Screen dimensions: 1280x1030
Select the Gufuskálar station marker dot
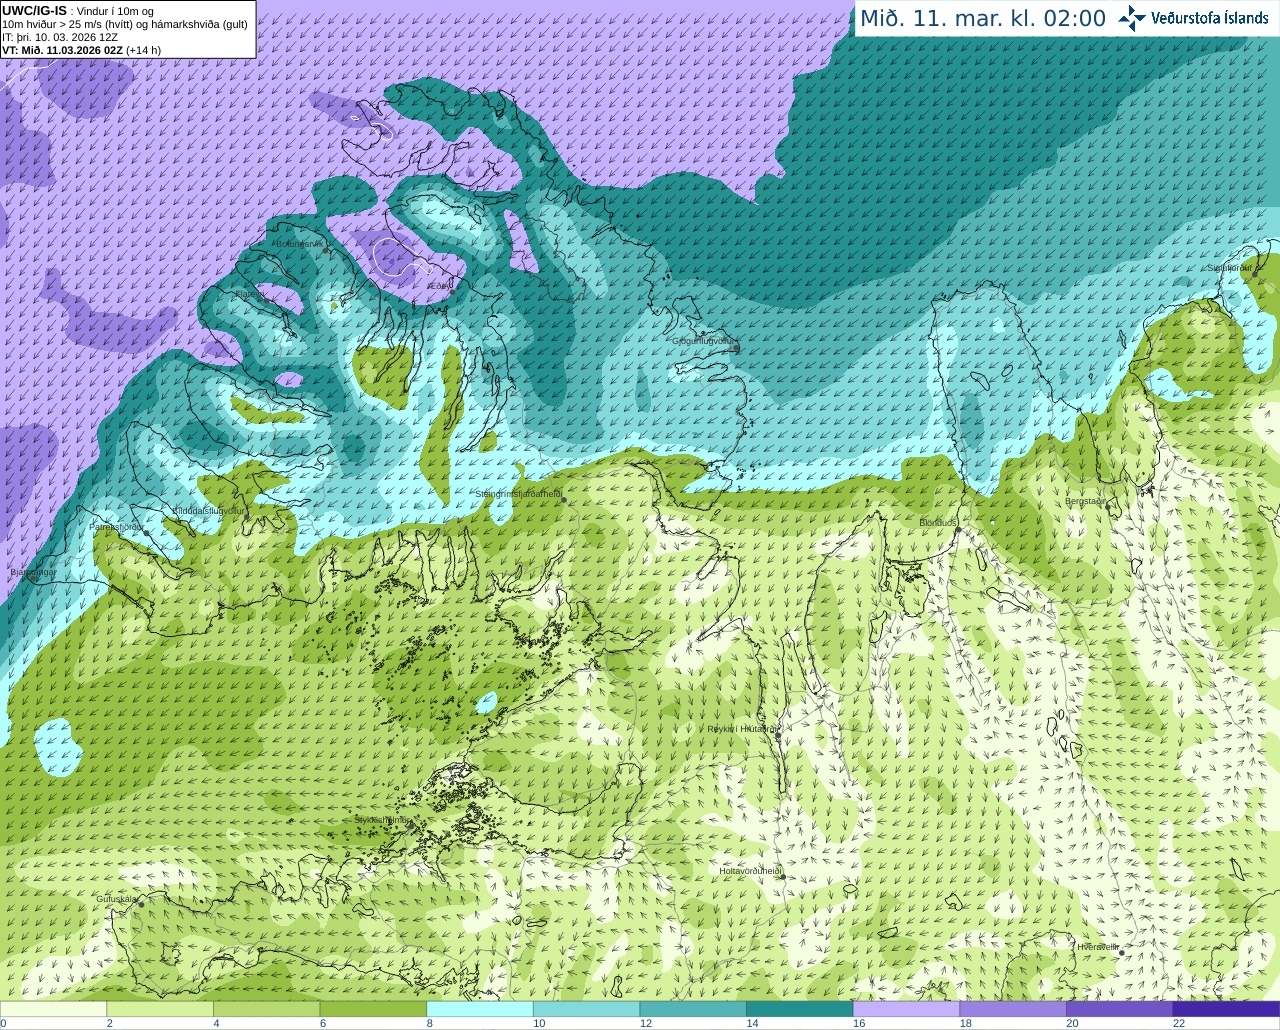[141, 904]
